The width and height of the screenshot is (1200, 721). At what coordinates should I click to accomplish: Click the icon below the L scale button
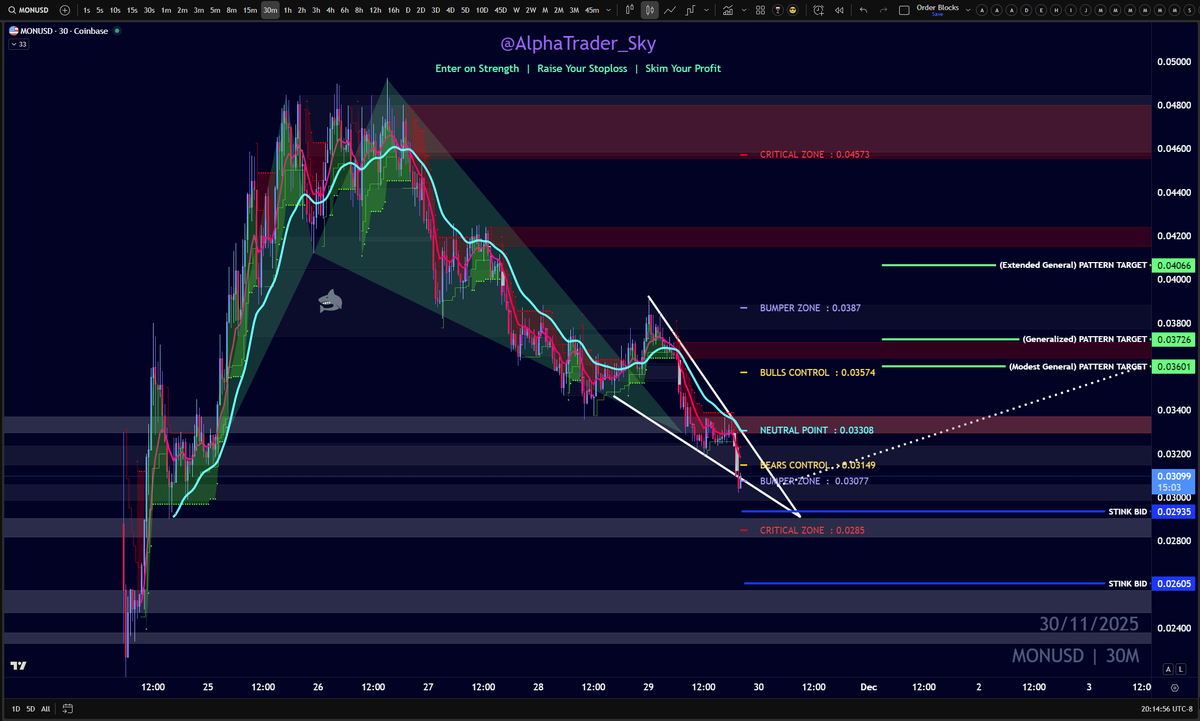pos(1177,687)
